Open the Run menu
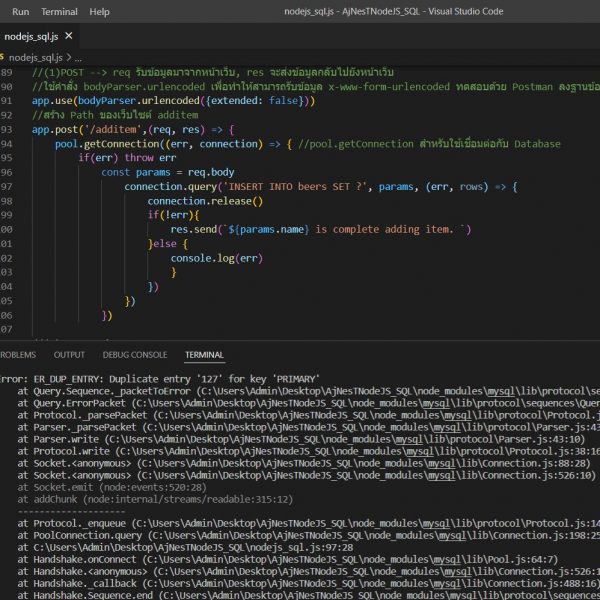The height and width of the screenshot is (600, 600). [x=20, y=11]
